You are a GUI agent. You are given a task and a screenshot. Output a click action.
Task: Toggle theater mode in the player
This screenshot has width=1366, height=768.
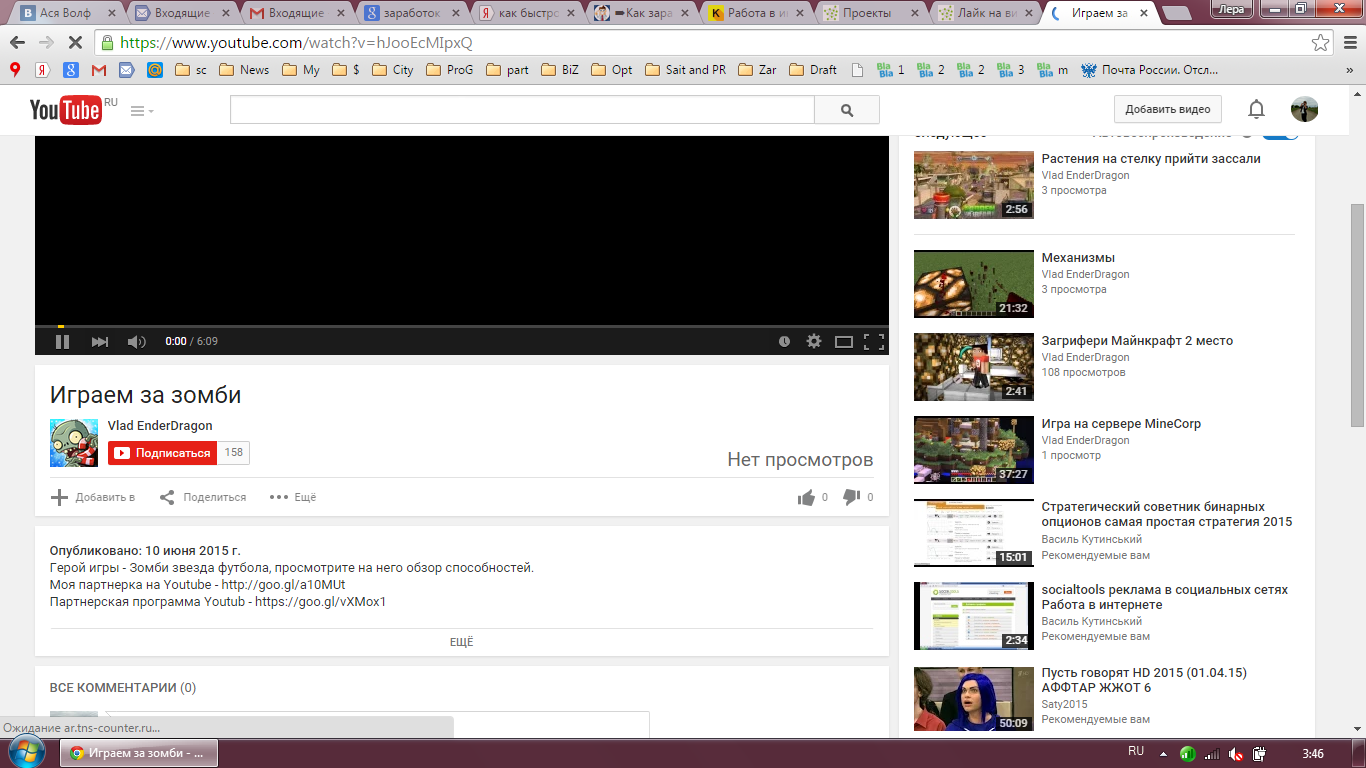pyautogui.click(x=844, y=341)
